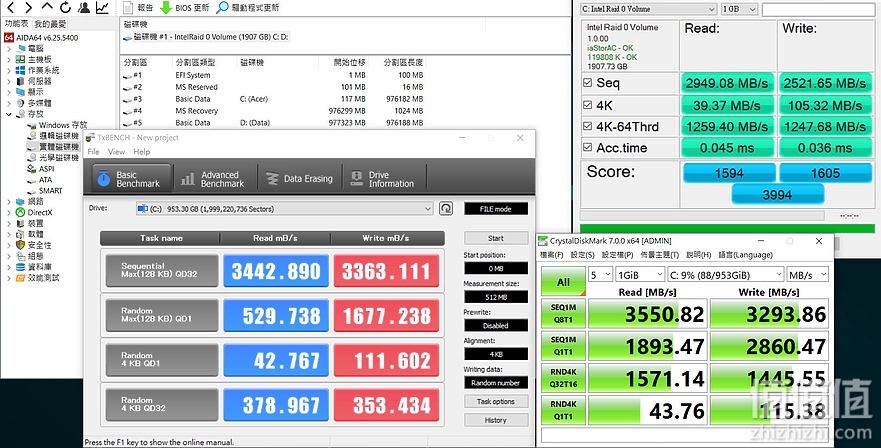The image size is (881, 448).
Task: Select 主機板 motherboard icon in tree
Action: [20, 59]
